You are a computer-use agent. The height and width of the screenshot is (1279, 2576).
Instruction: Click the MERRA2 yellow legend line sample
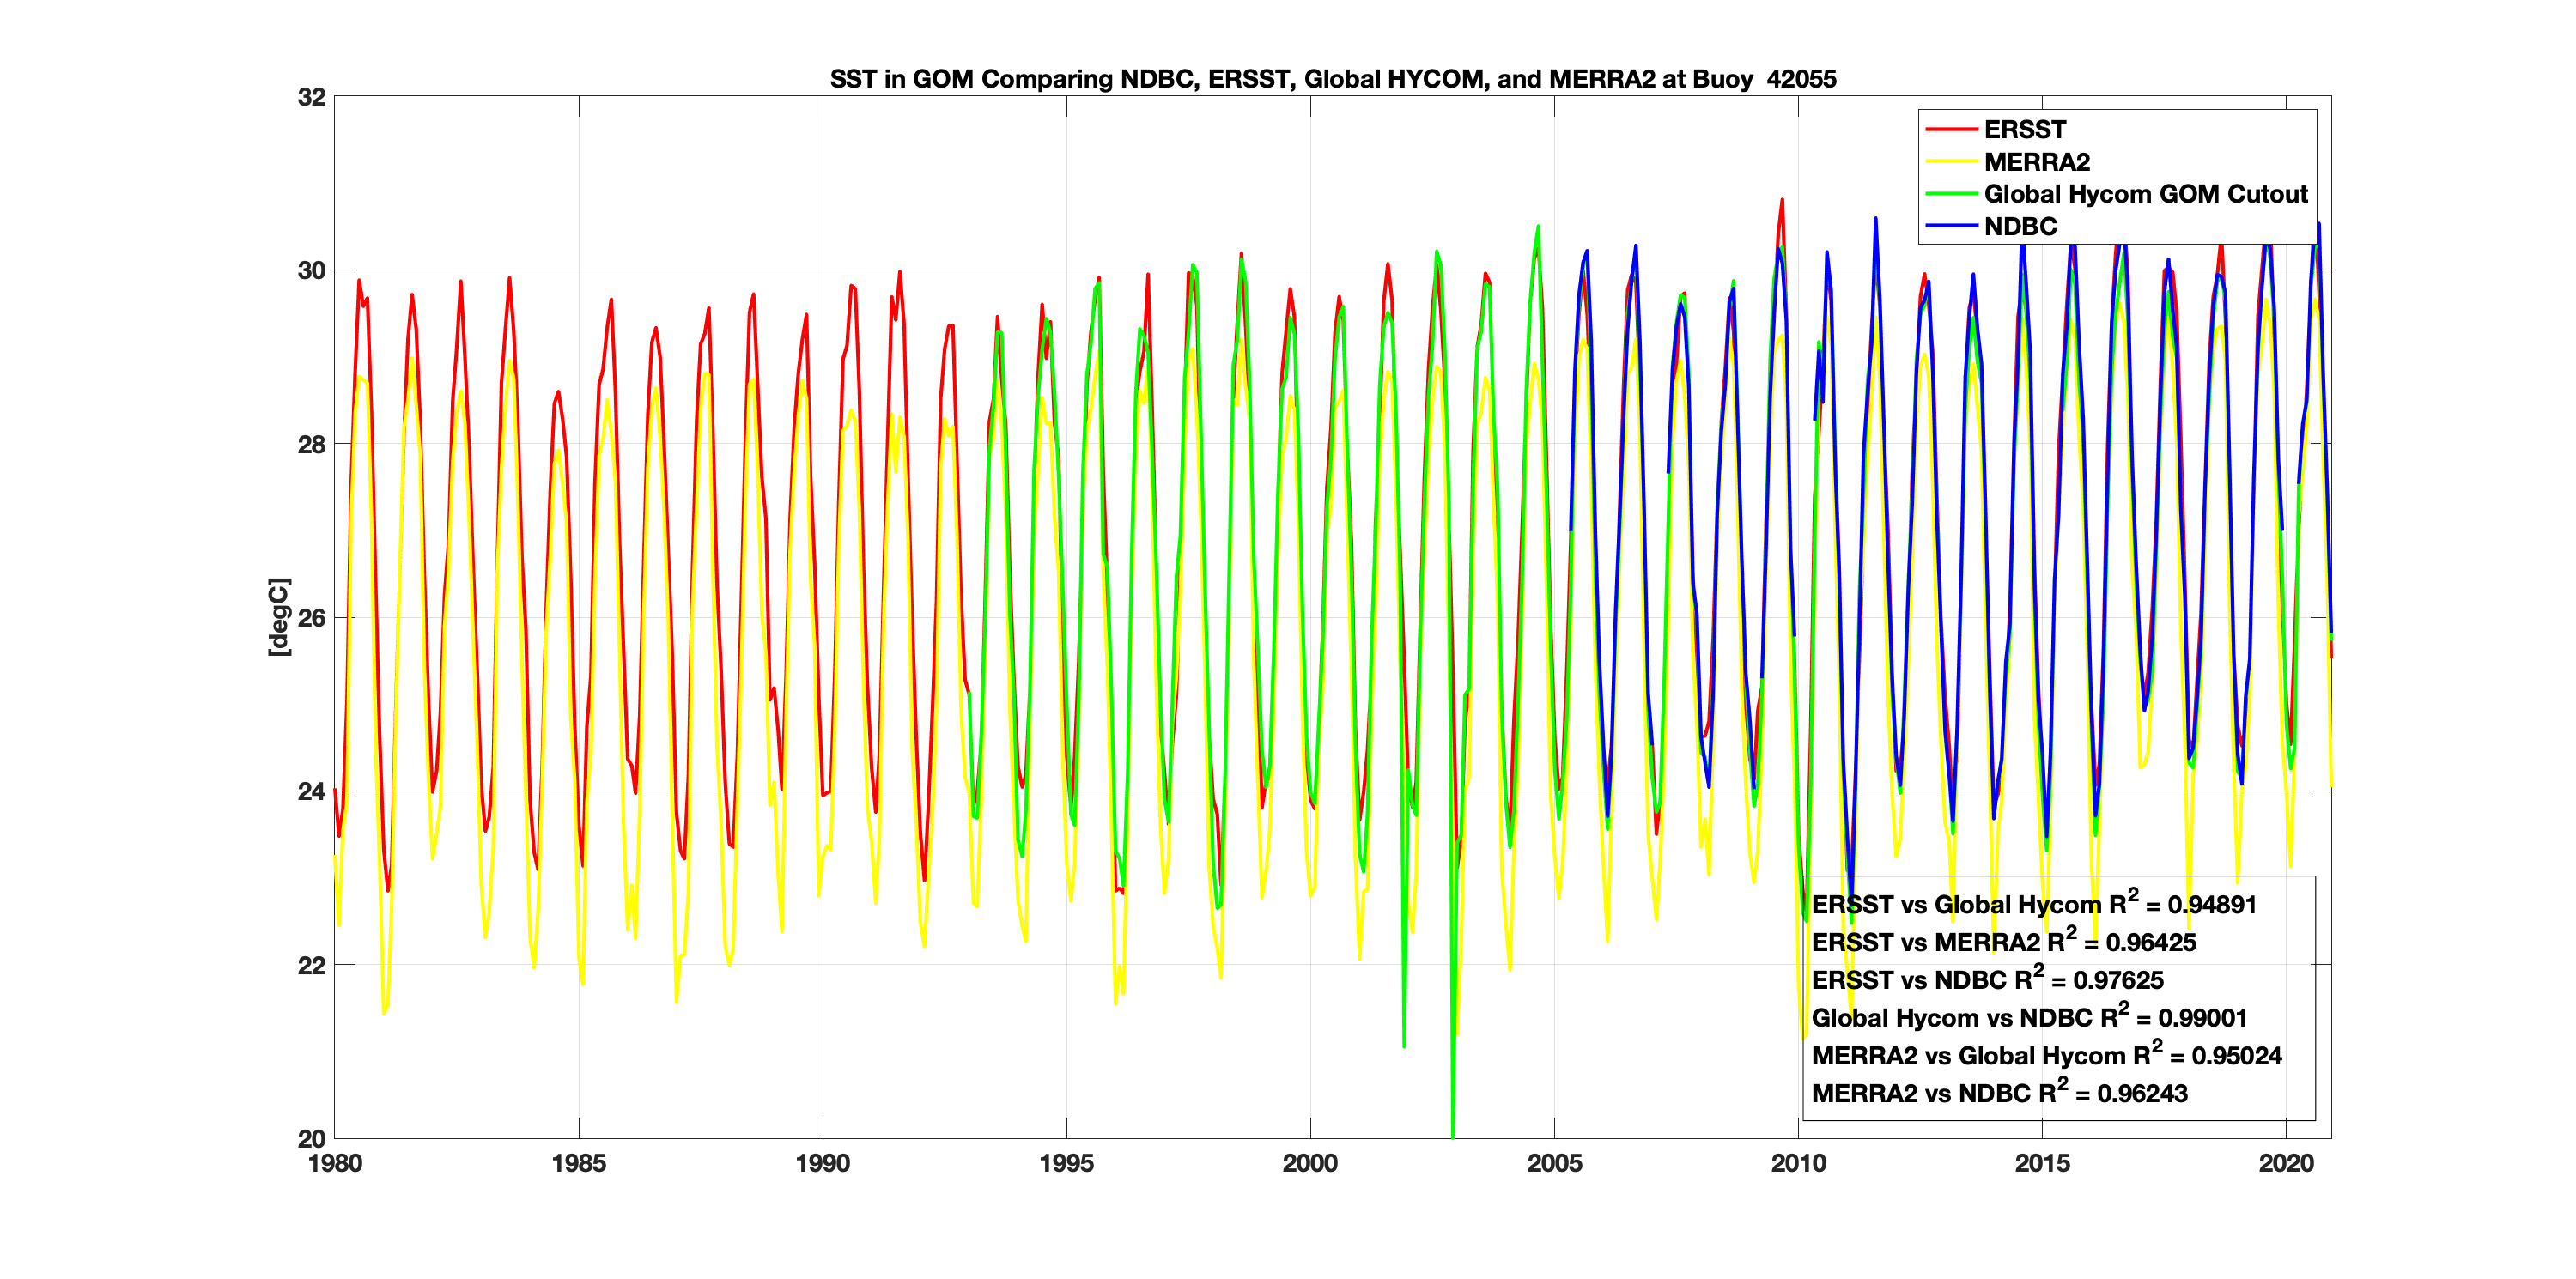click(x=1951, y=162)
